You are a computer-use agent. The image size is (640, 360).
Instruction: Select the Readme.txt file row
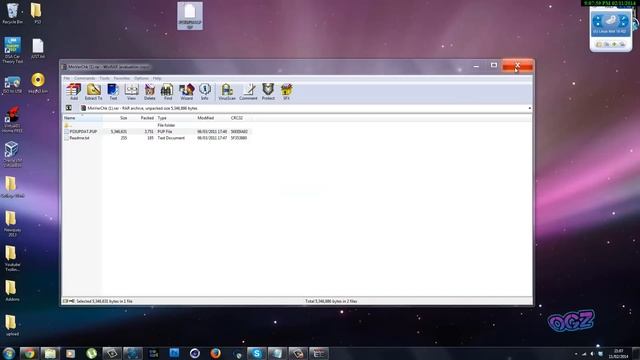(x=157, y=138)
